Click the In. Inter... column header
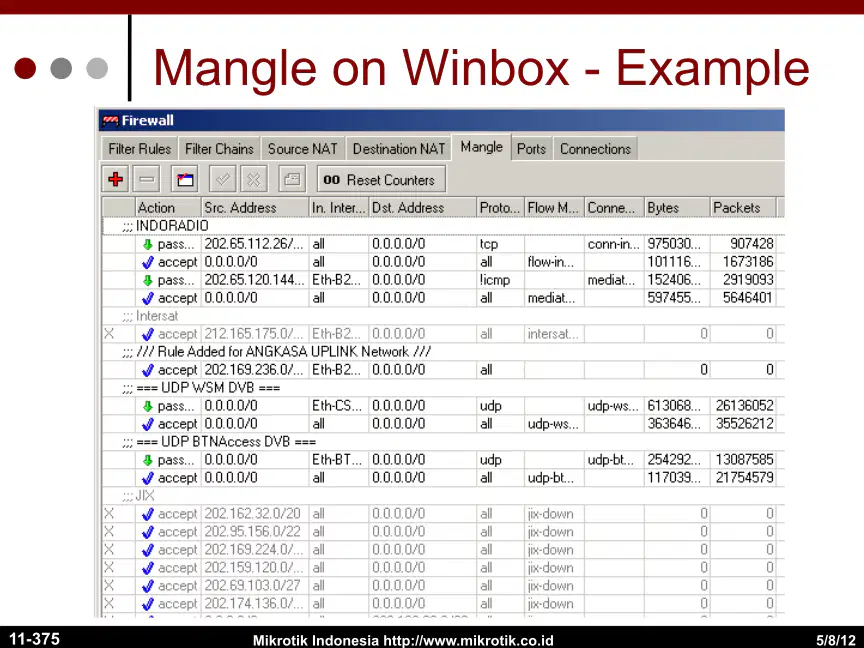The height and width of the screenshot is (648, 864). [x=338, y=208]
